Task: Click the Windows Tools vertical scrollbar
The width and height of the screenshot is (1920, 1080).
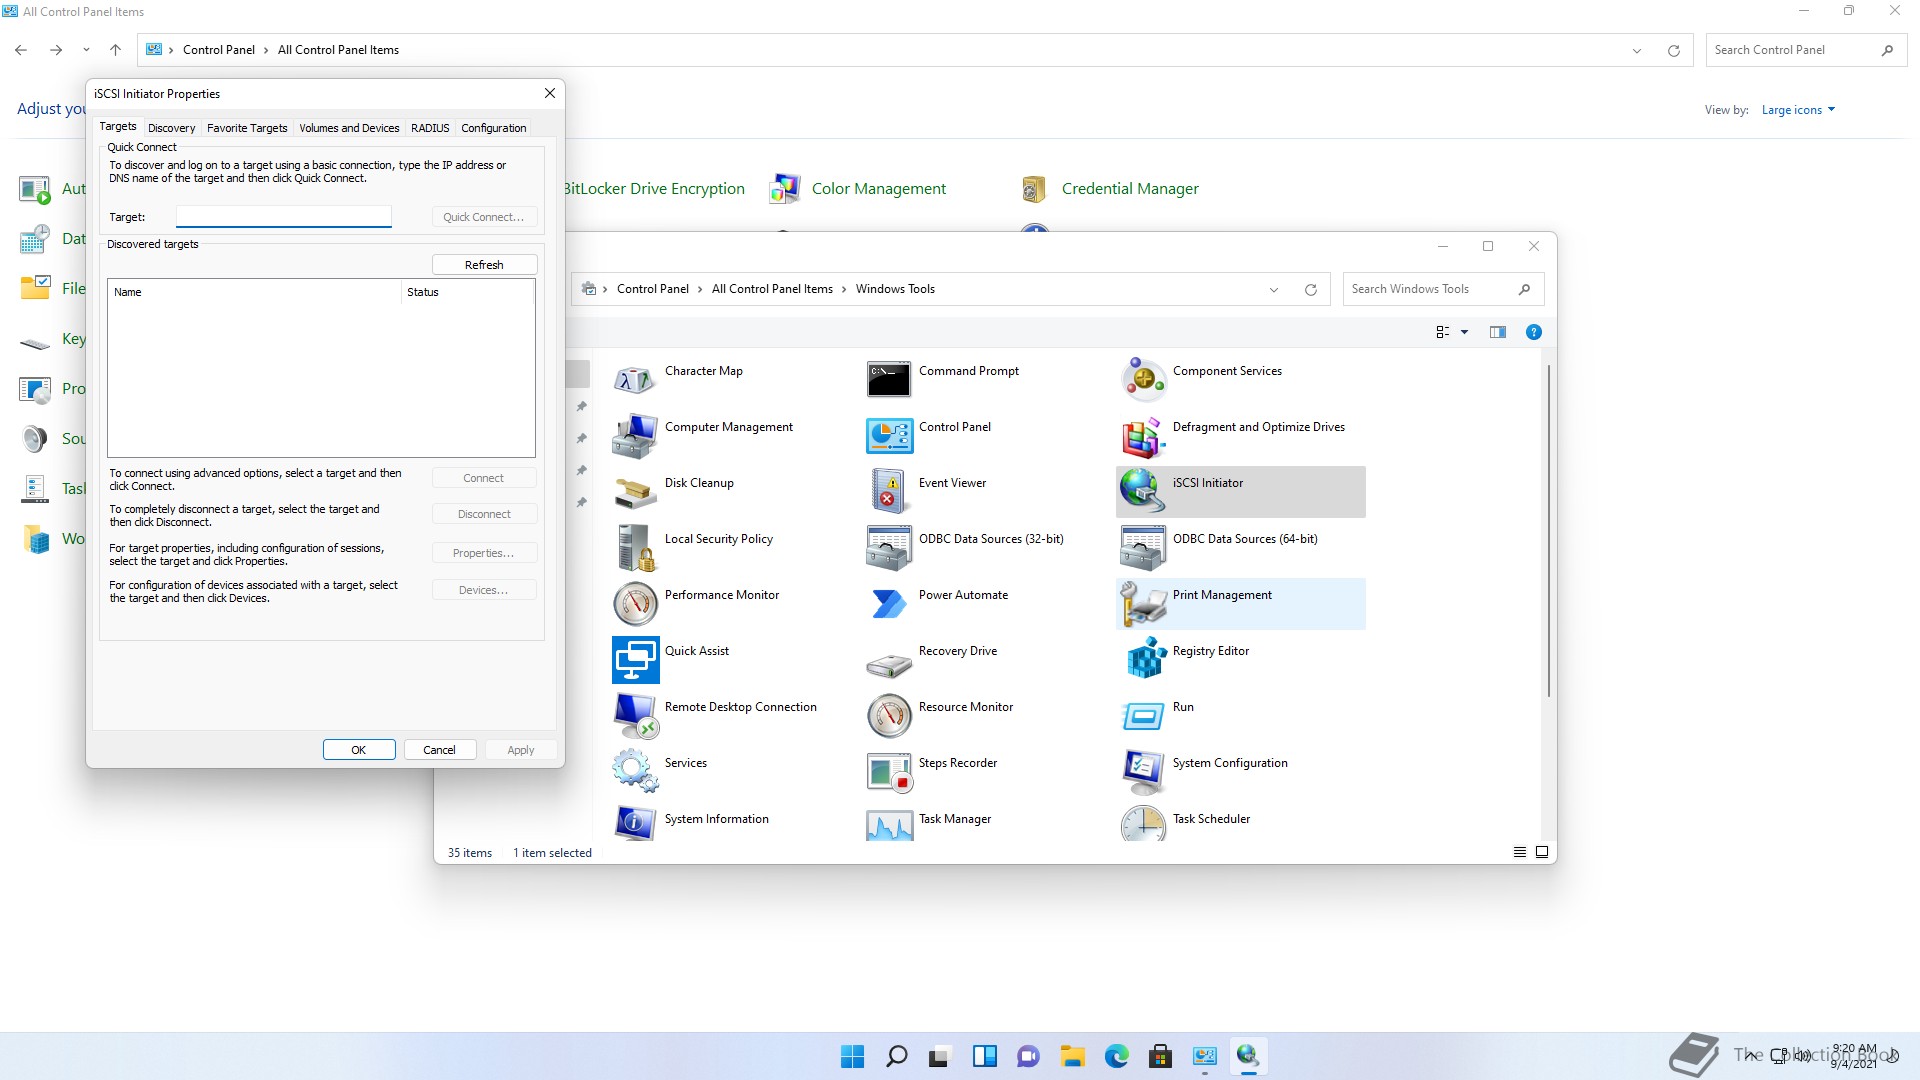Action: click(x=1548, y=530)
